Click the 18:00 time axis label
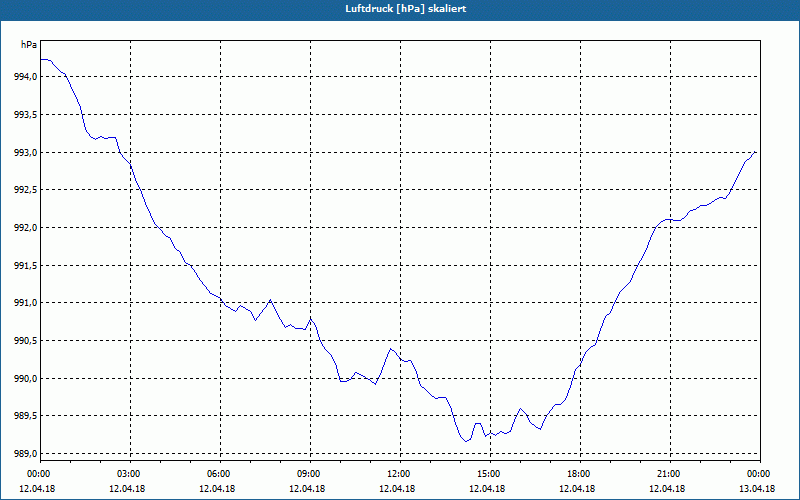This screenshot has height=500, width=800. click(580, 474)
